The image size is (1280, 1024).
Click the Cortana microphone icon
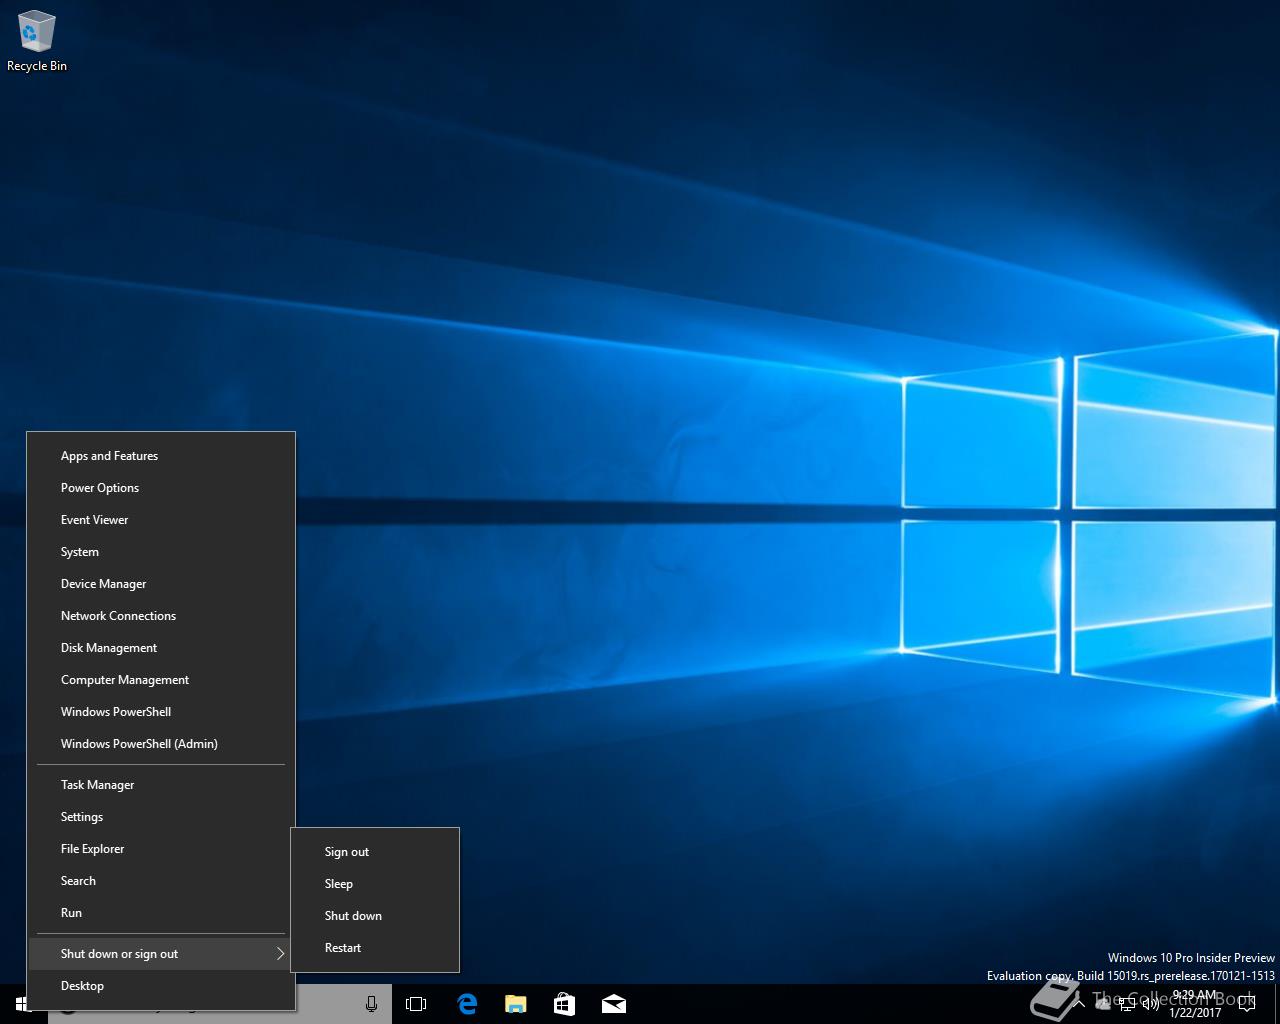point(371,1004)
